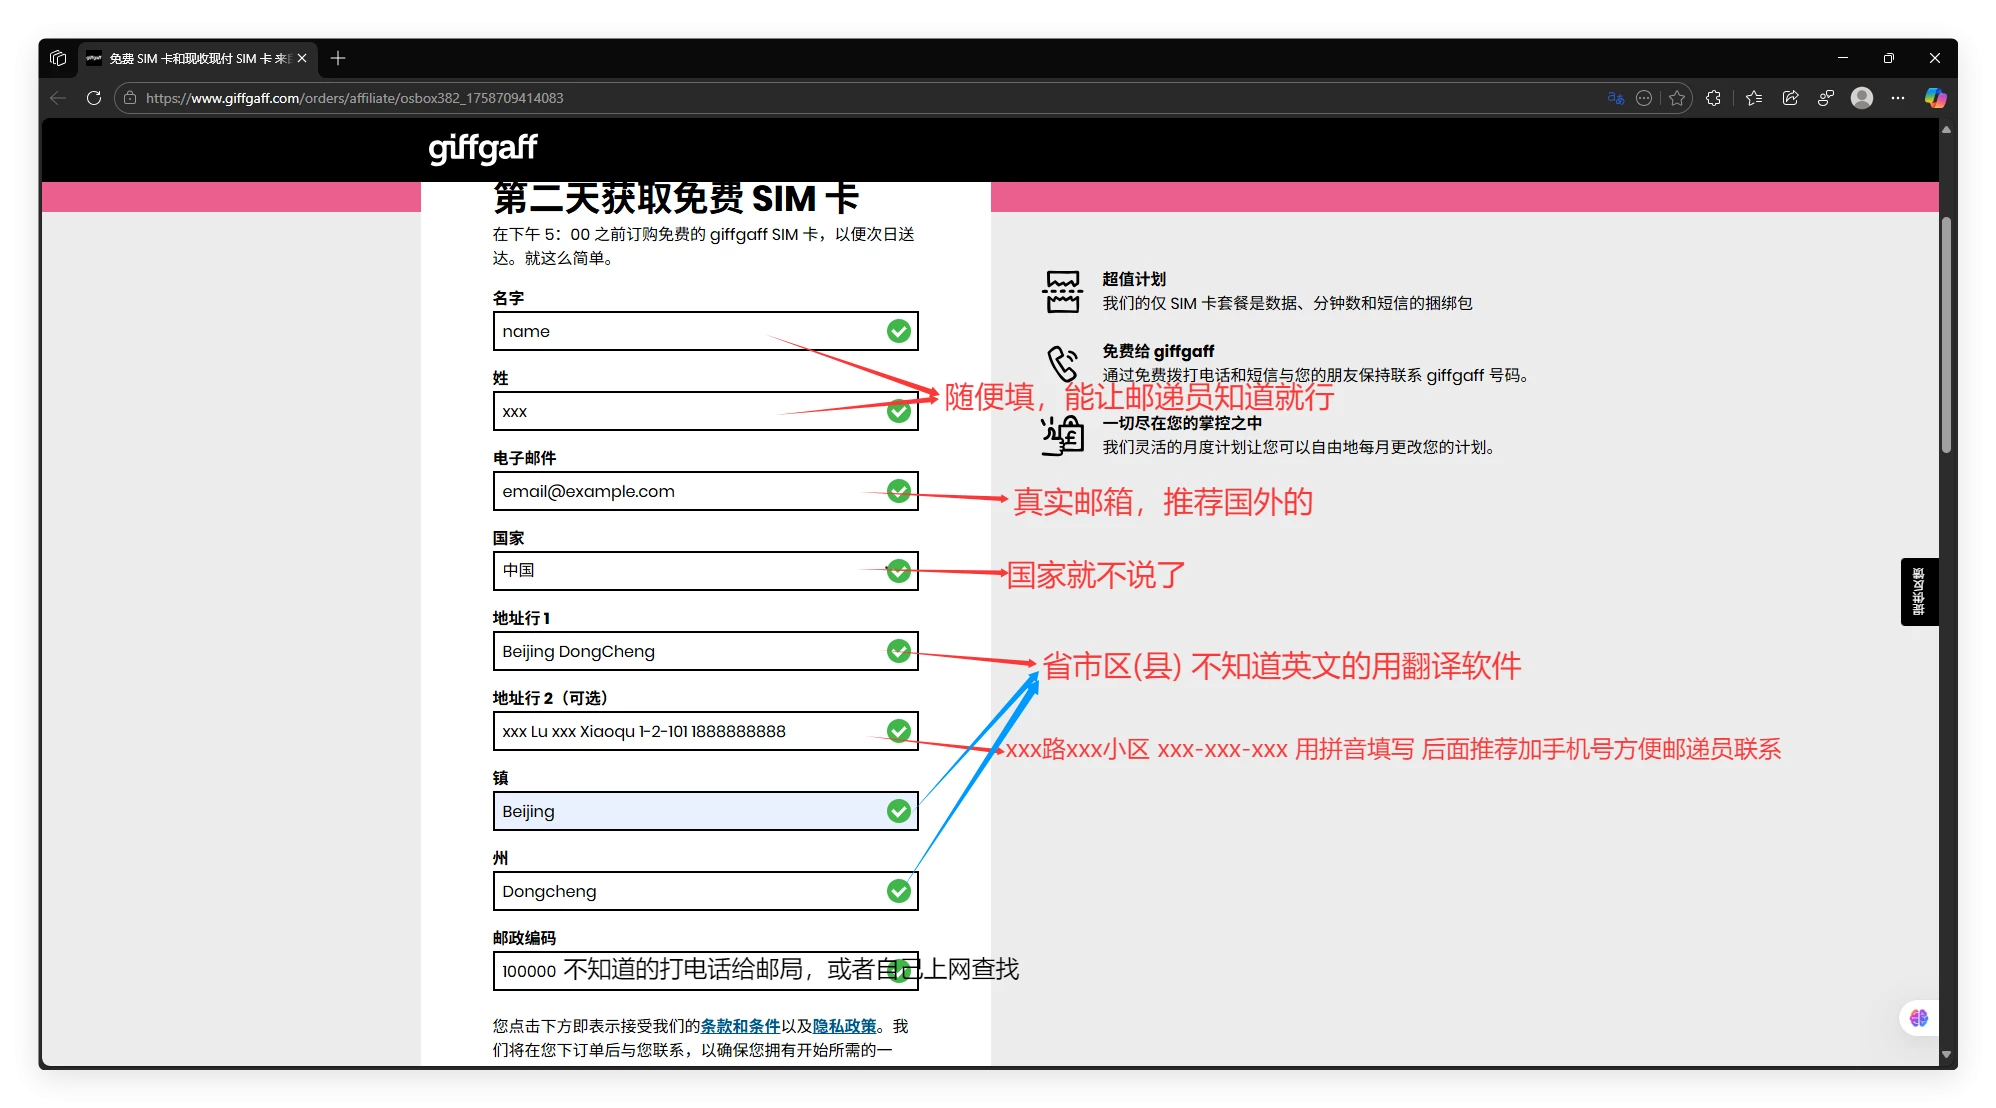Open a new tab with the plus button
The width and height of the screenshot is (1996, 1108).
point(338,59)
